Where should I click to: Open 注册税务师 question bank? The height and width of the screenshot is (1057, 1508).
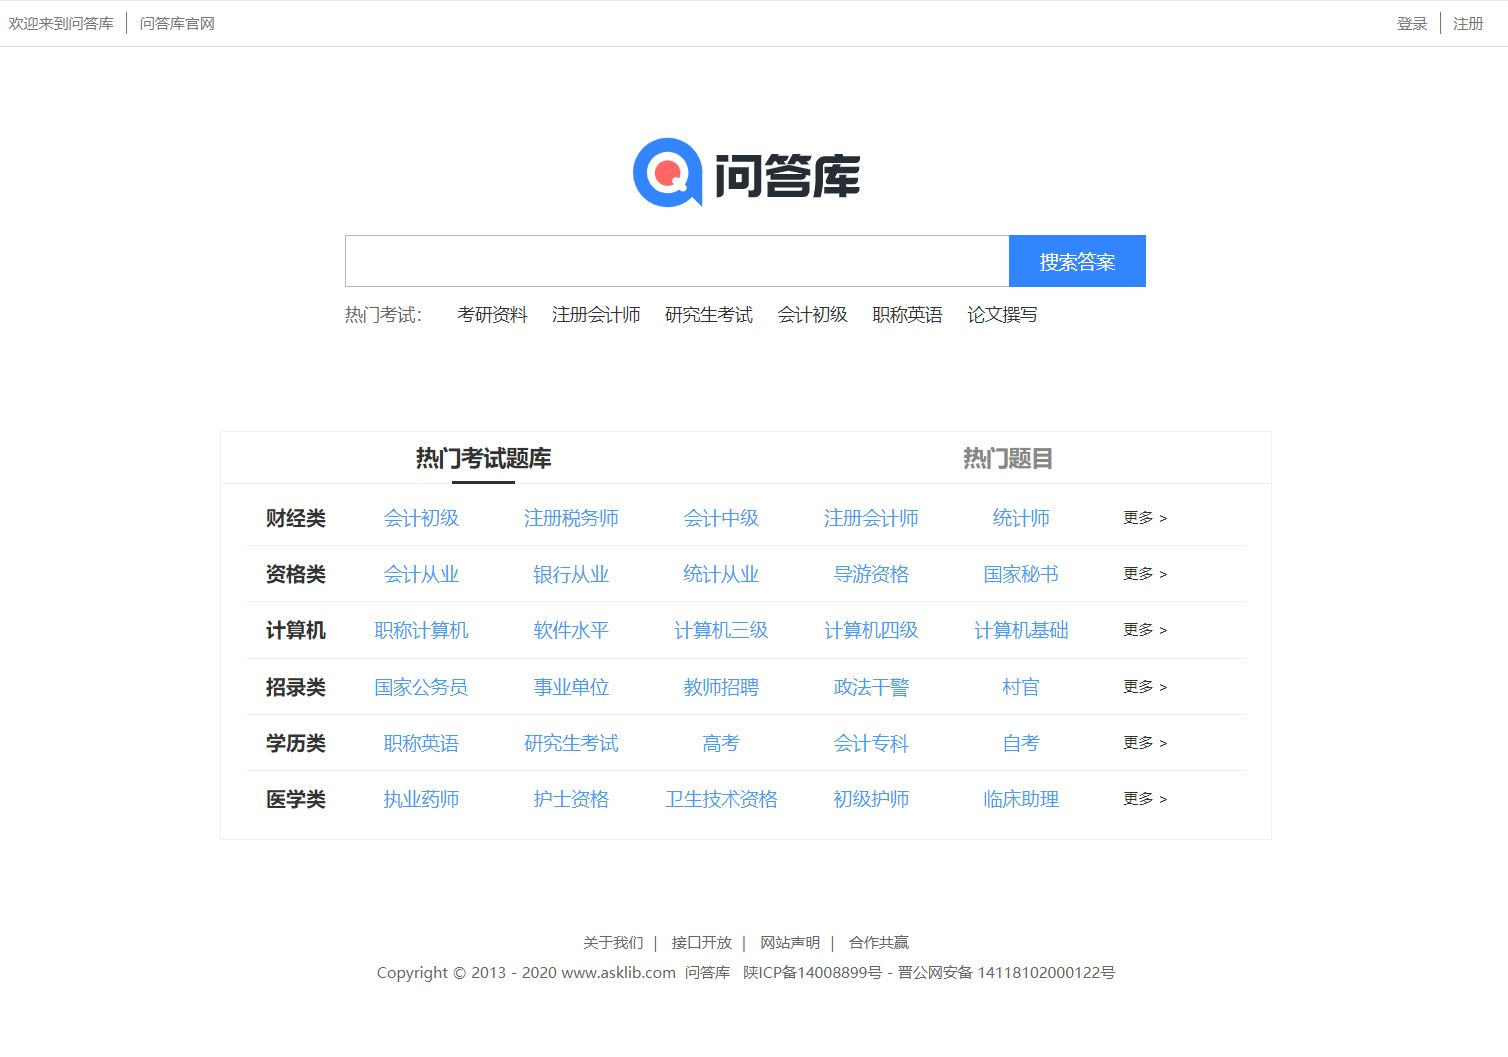point(571,518)
